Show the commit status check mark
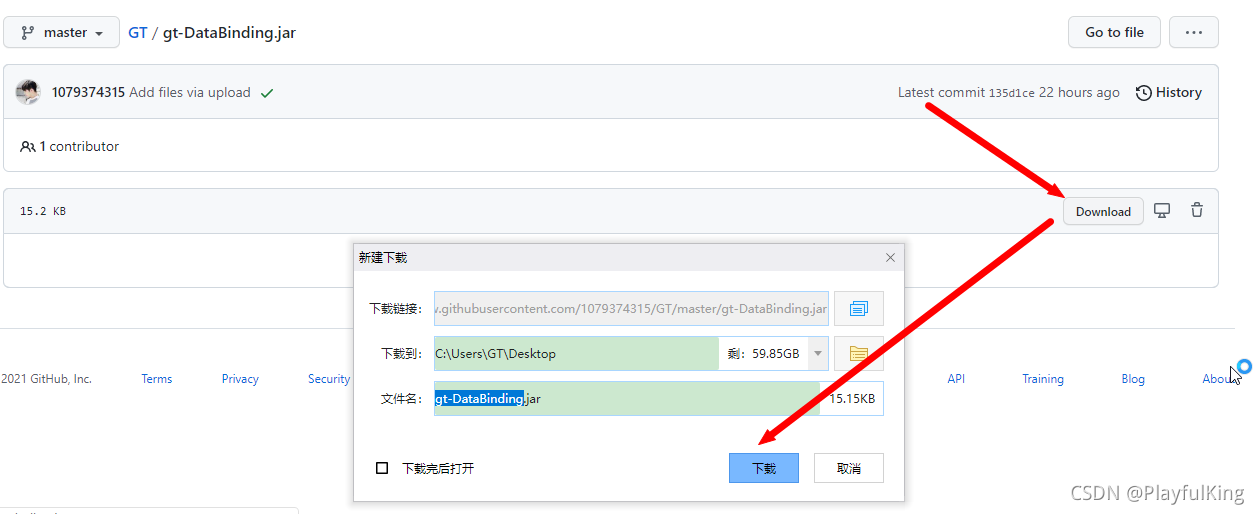 pos(267,93)
